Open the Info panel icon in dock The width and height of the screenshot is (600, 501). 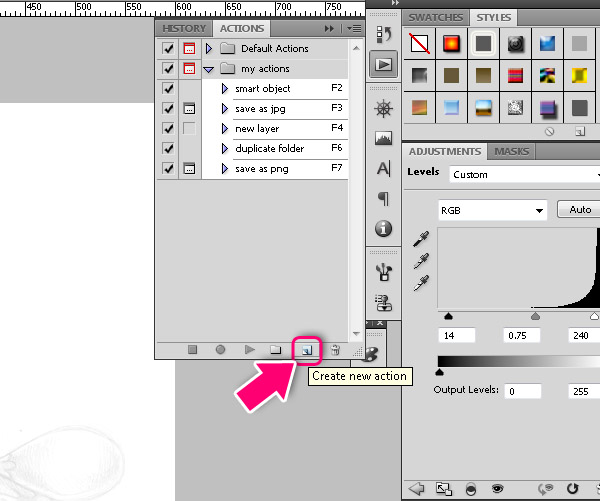click(383, 229)
